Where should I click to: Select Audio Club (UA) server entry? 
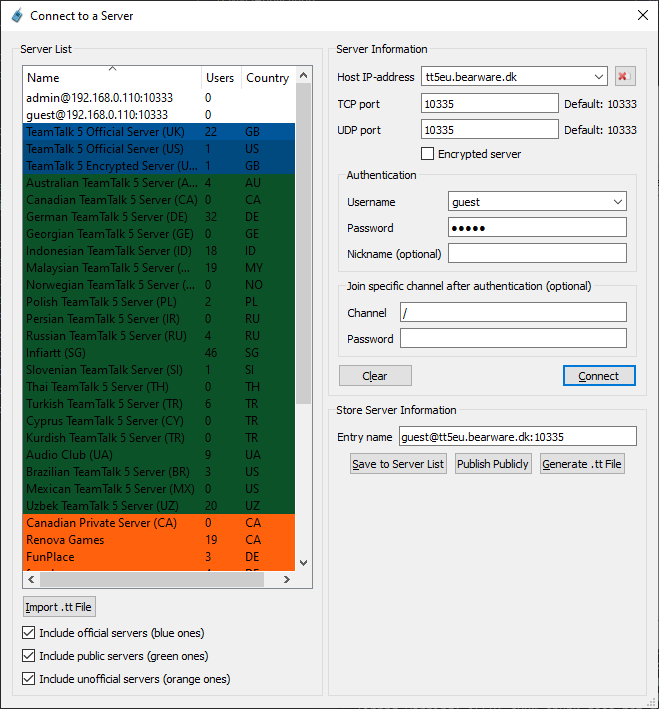click(x=159, y=455)
